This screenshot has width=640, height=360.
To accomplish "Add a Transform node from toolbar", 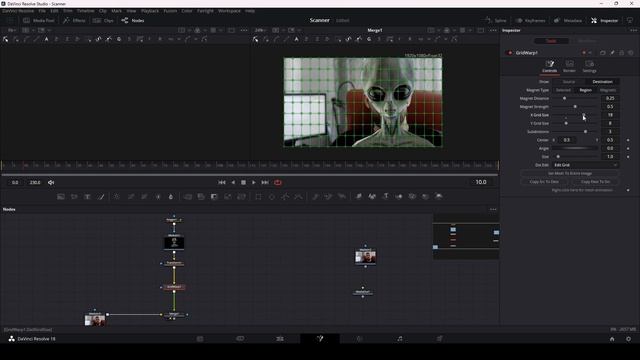I will coord(241,197).
